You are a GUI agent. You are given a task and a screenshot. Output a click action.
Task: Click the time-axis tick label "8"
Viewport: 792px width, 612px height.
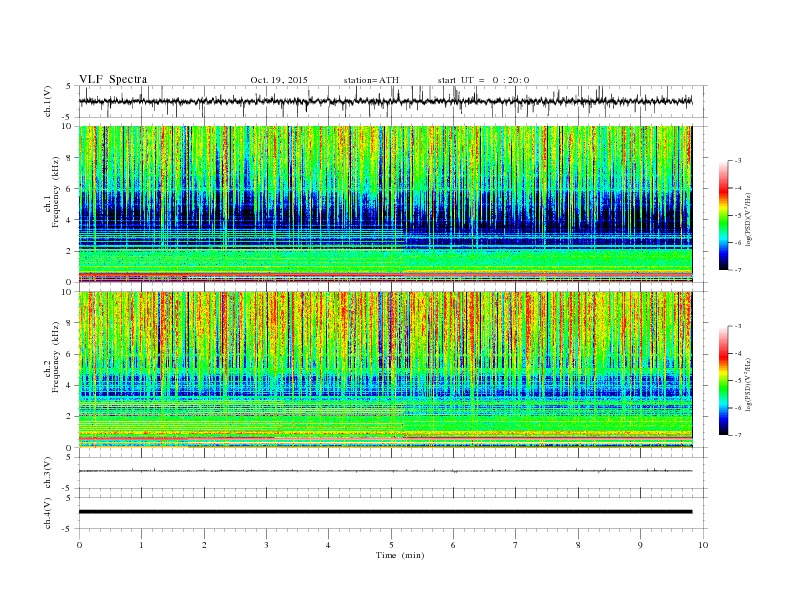click(x=578, y=545)
